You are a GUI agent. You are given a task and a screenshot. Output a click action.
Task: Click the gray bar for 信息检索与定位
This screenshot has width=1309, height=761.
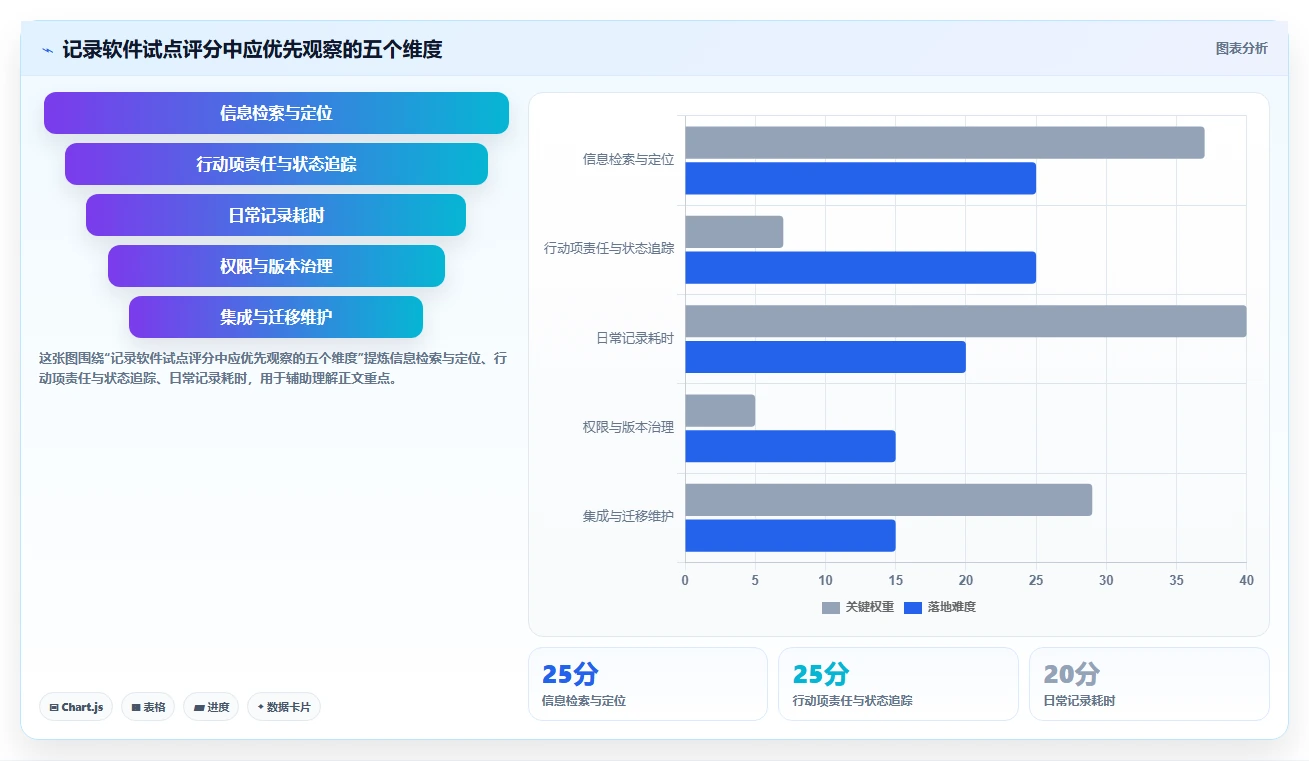coord(944,143)
